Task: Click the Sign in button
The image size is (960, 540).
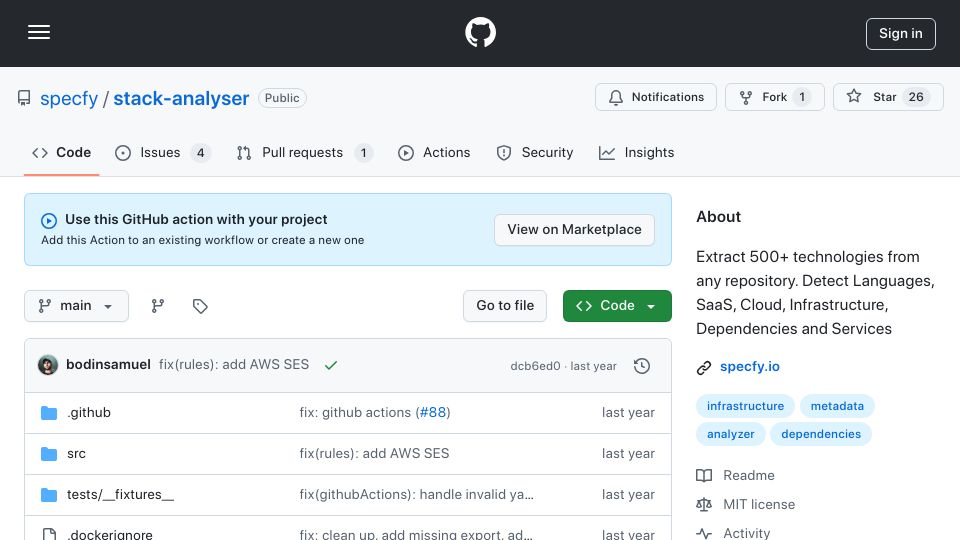Action: (x=901, y=34)
